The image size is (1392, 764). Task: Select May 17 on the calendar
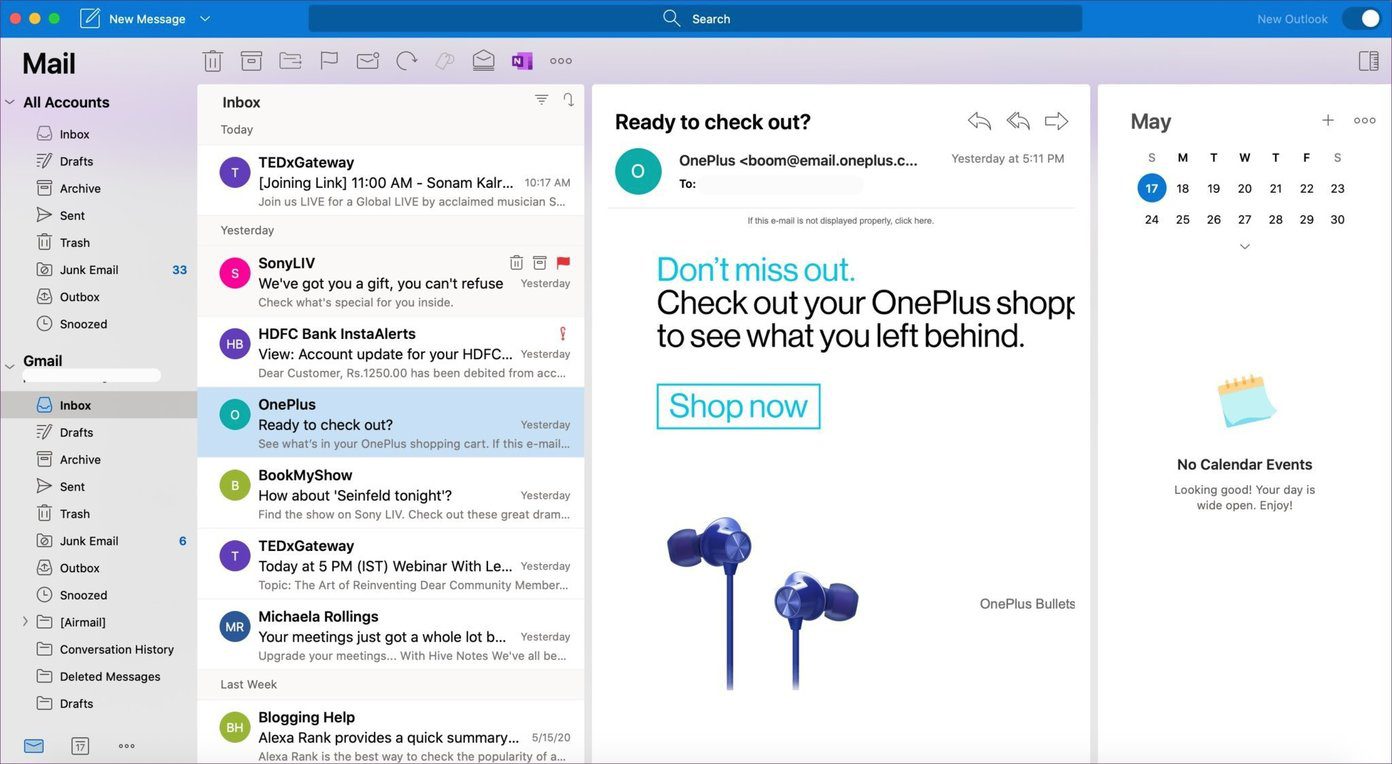click(1152, 188)
